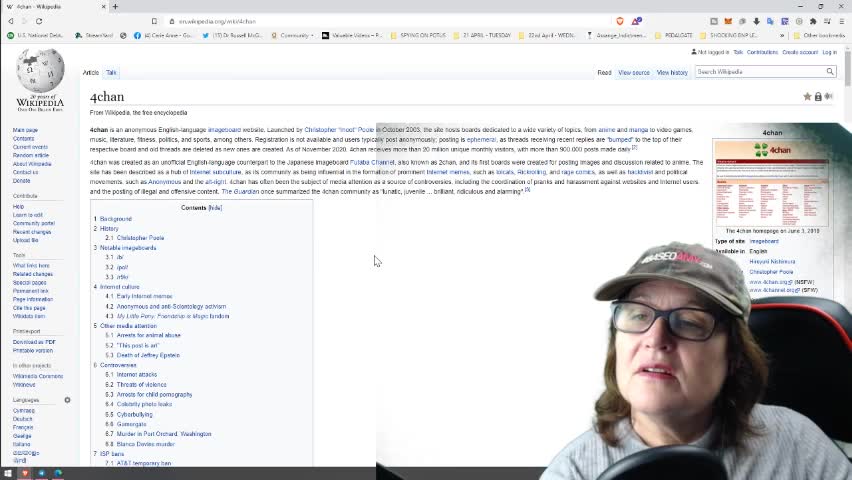852x480 pixels.
Task: Show more bookmarks with the chevron
Action: click(782, 35)
